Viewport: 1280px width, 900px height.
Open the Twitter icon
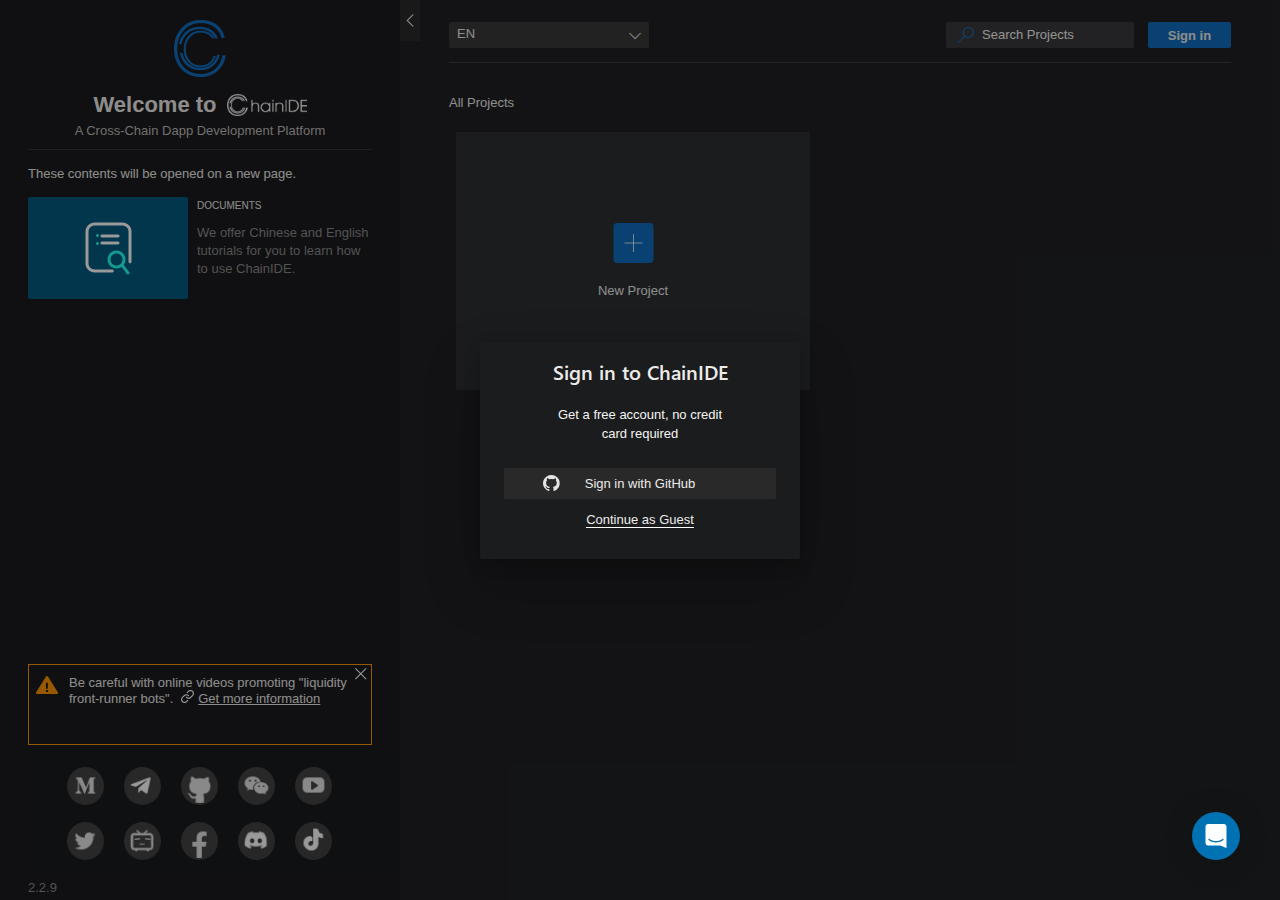(86, 841)
